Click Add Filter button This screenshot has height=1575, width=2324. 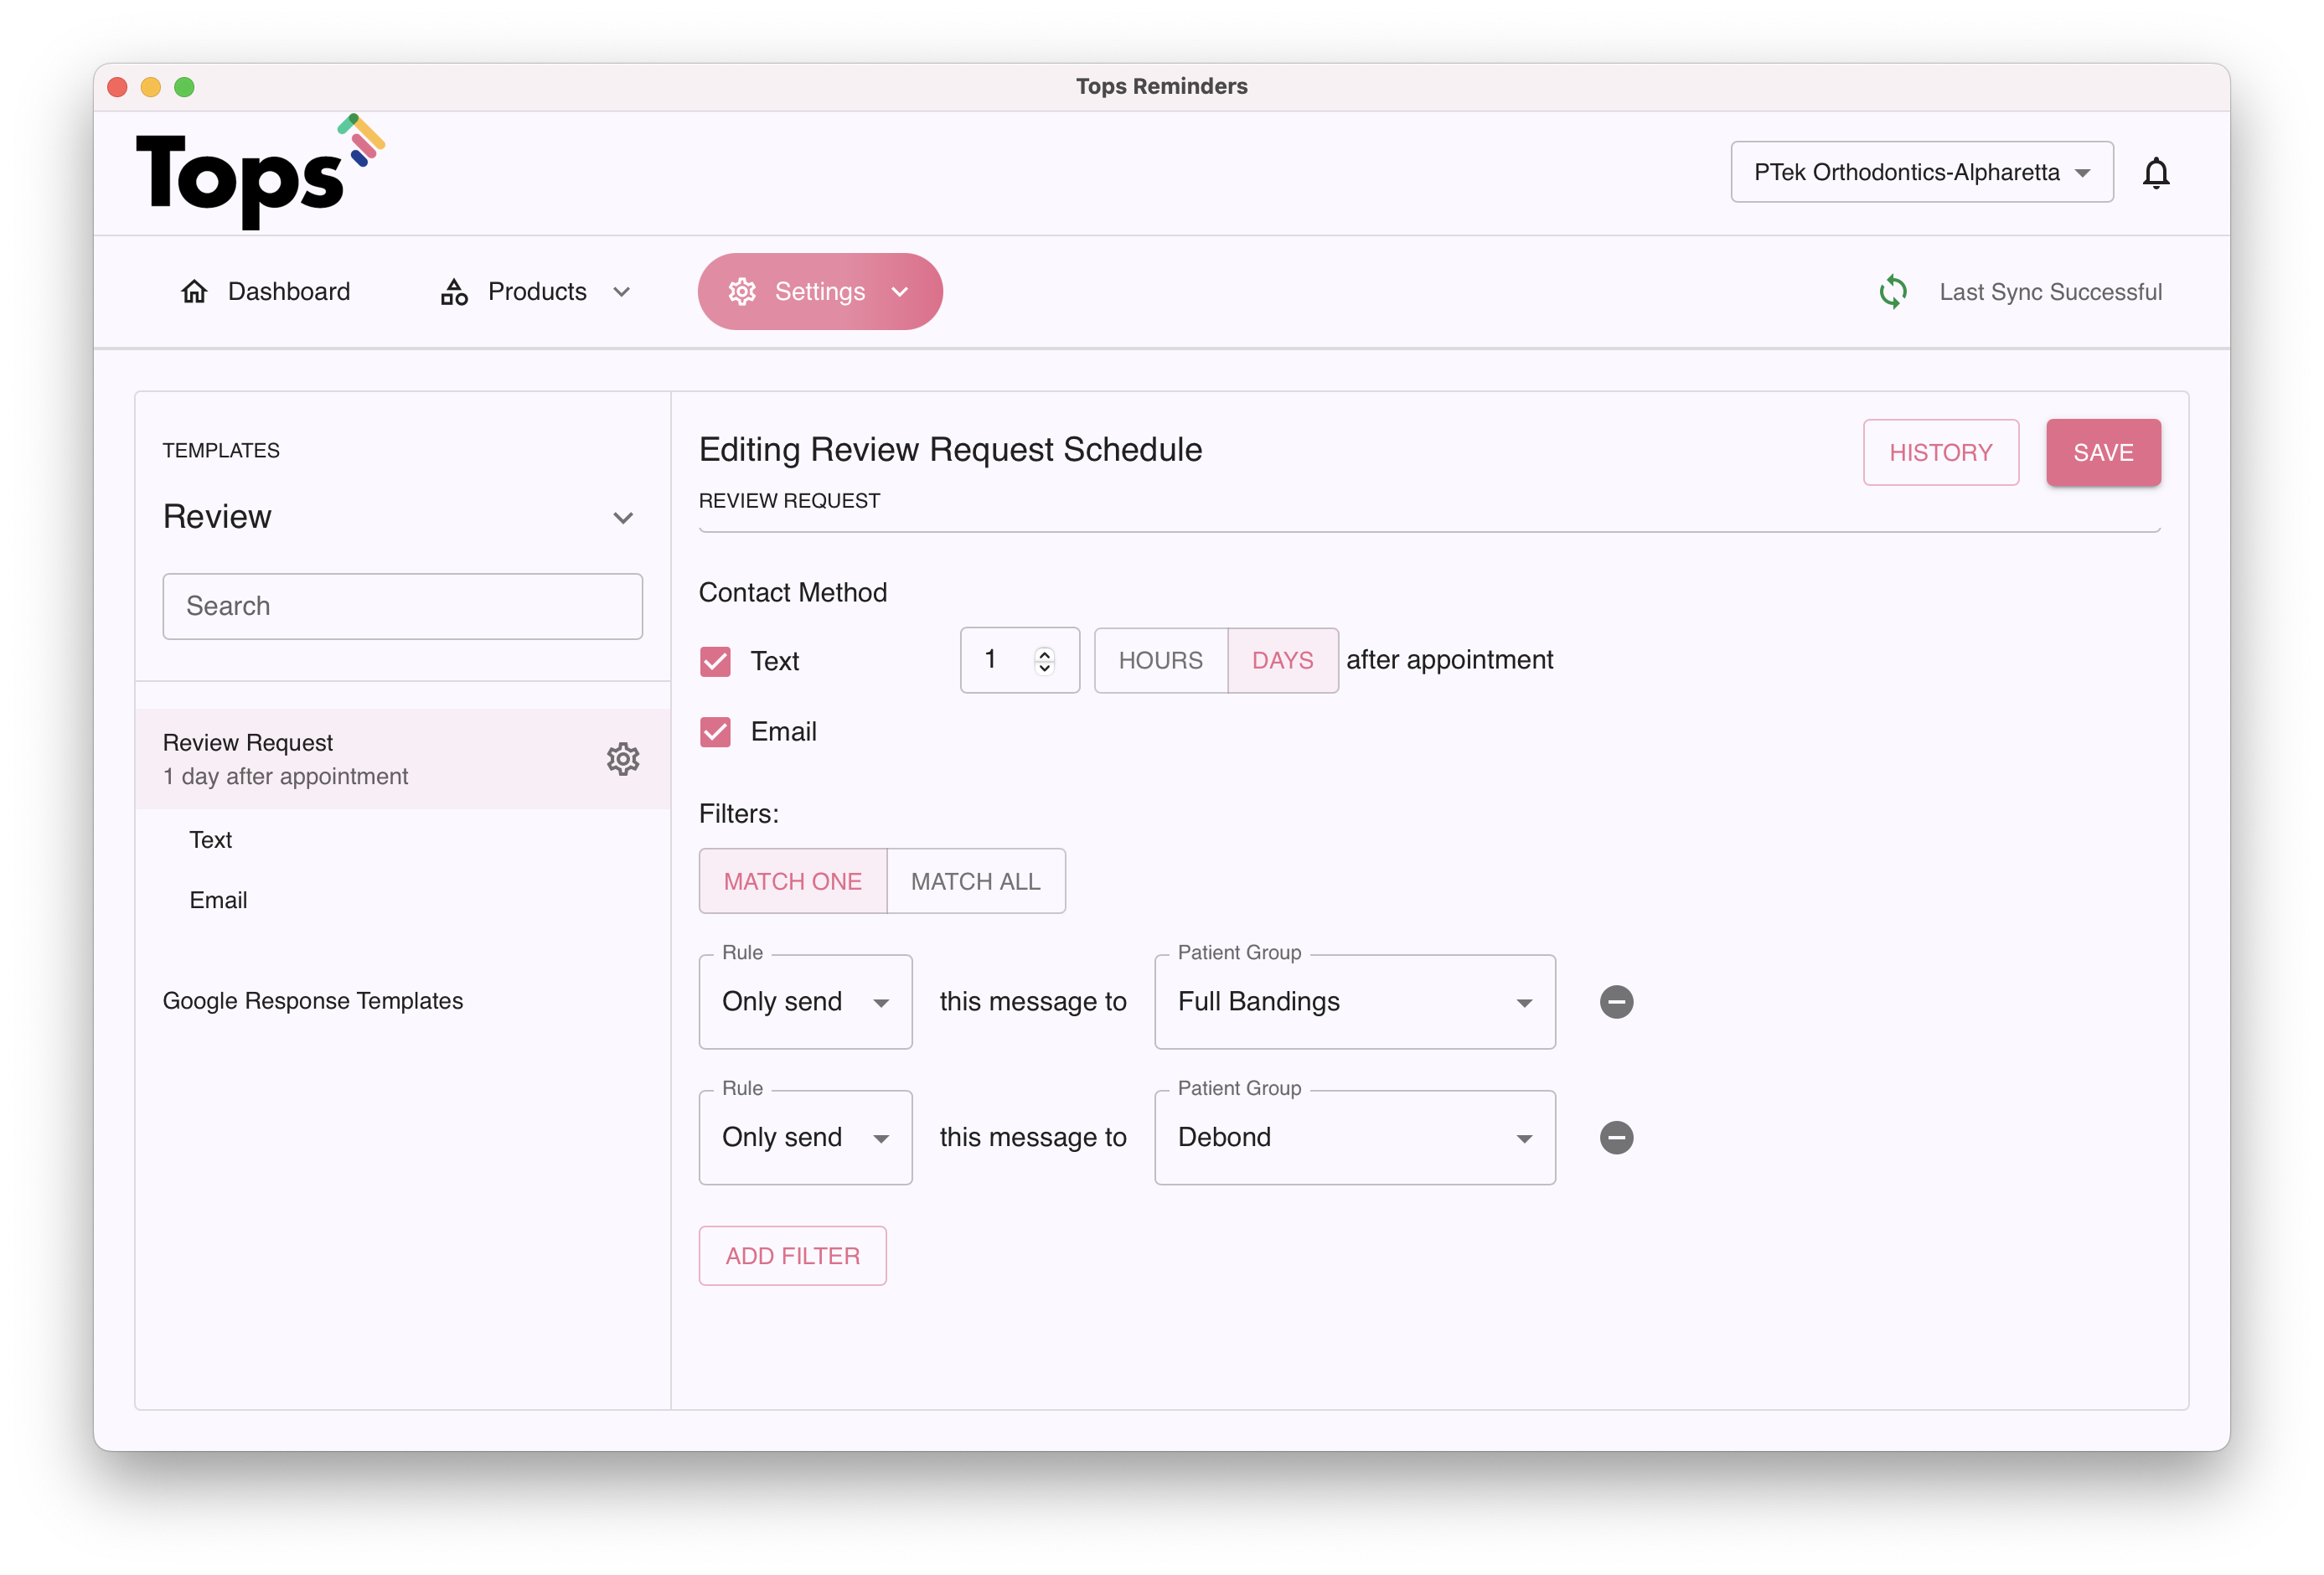click(x=792, y=1256)
